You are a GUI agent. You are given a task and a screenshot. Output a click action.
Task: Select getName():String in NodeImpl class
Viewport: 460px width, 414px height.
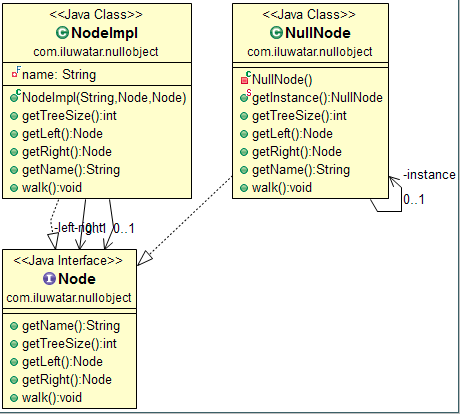(71, 170)
